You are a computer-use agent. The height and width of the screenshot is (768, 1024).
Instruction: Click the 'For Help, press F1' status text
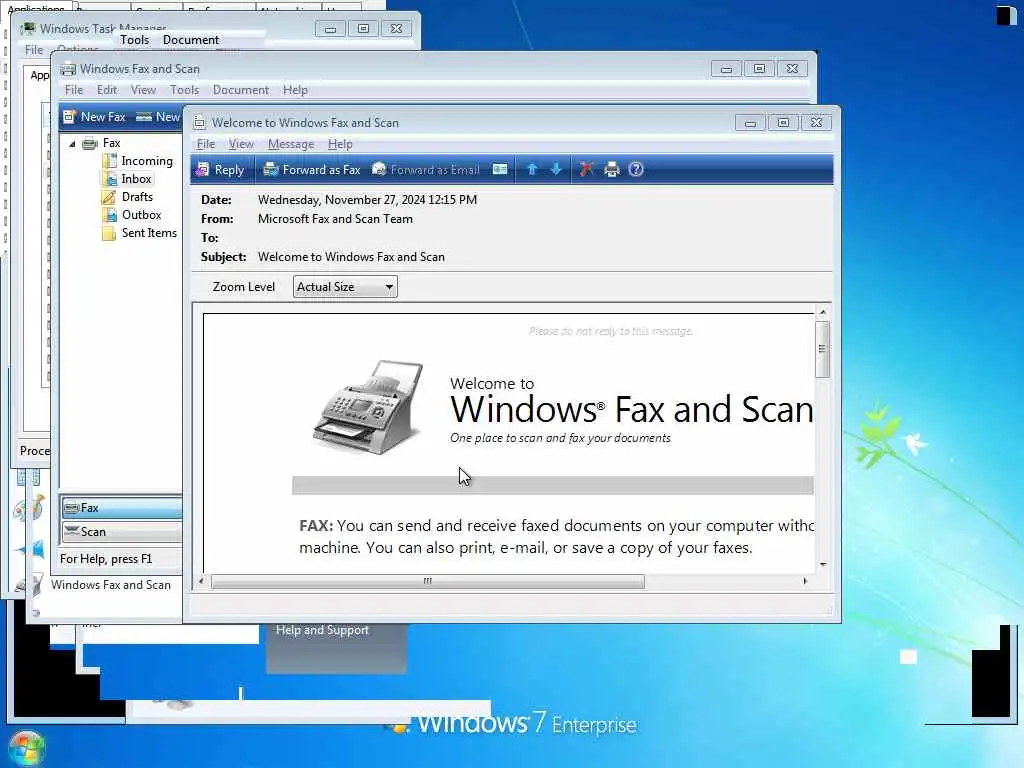pos(106,559)
